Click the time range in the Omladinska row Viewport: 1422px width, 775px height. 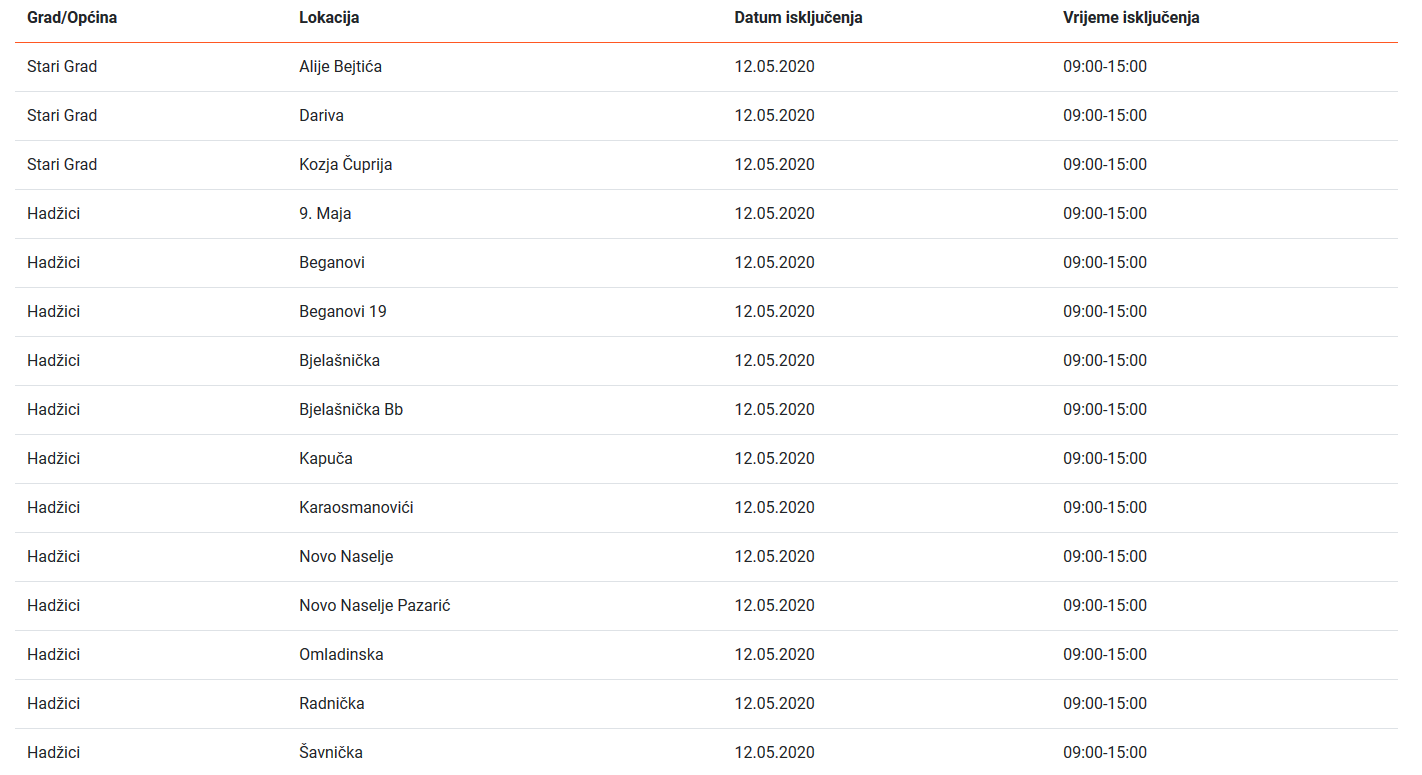(x=1104, y=655)
